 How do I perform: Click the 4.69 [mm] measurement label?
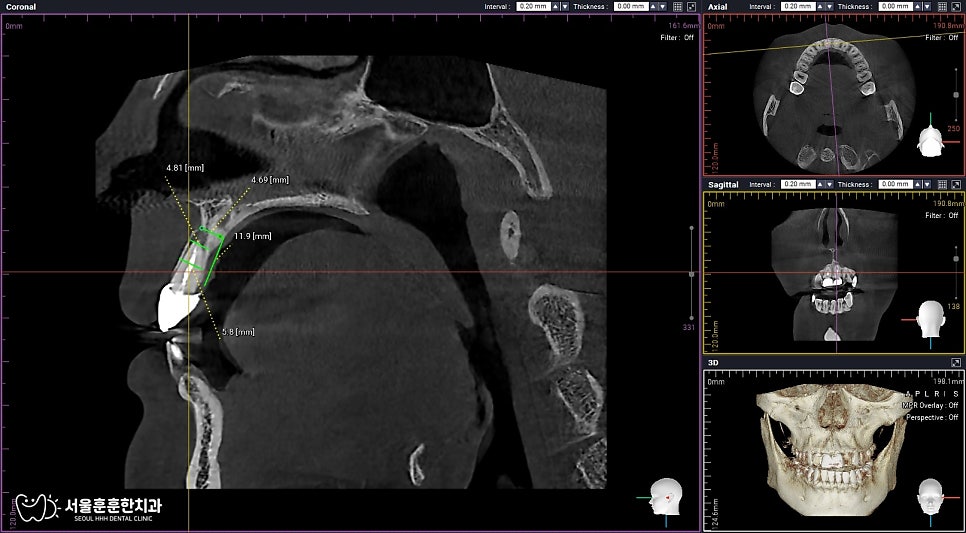[270, 180]
